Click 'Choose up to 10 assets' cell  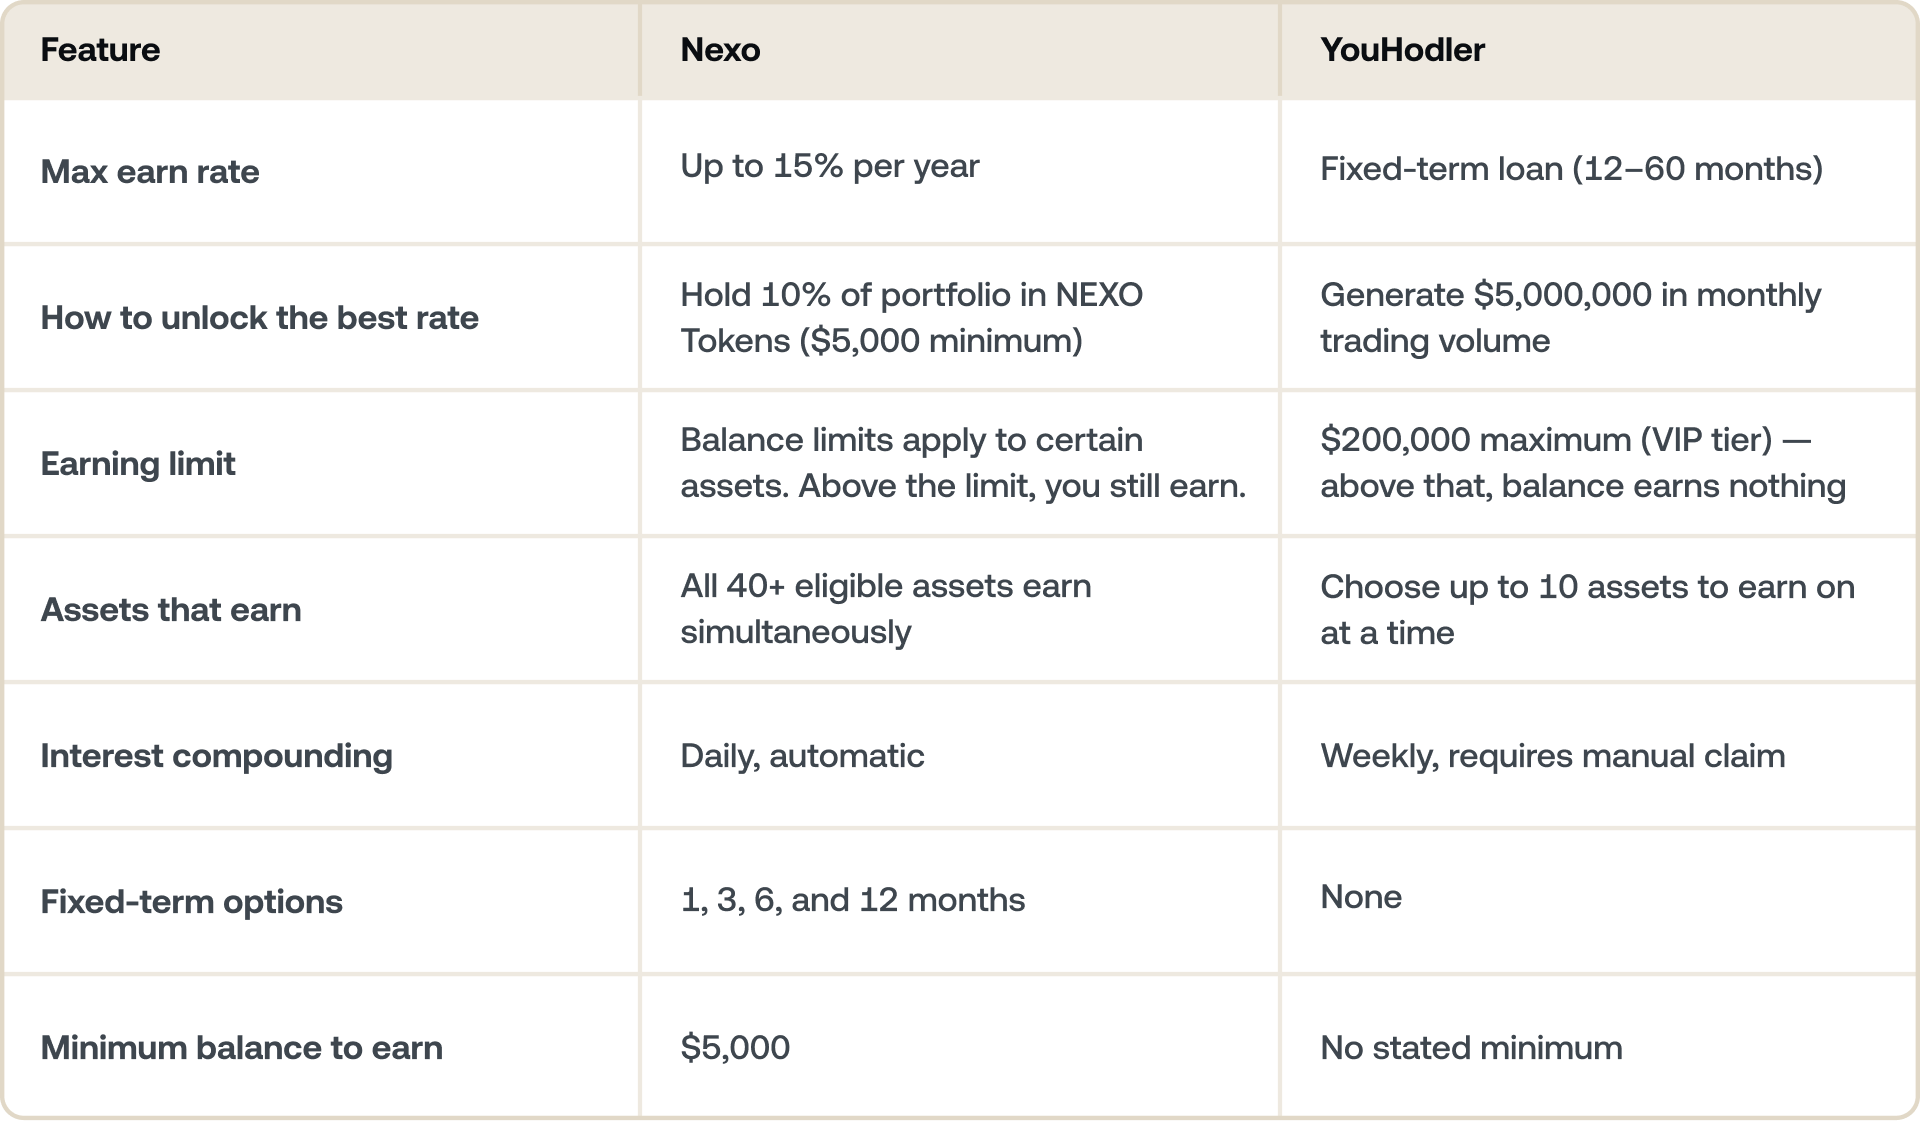(1587, 609)
